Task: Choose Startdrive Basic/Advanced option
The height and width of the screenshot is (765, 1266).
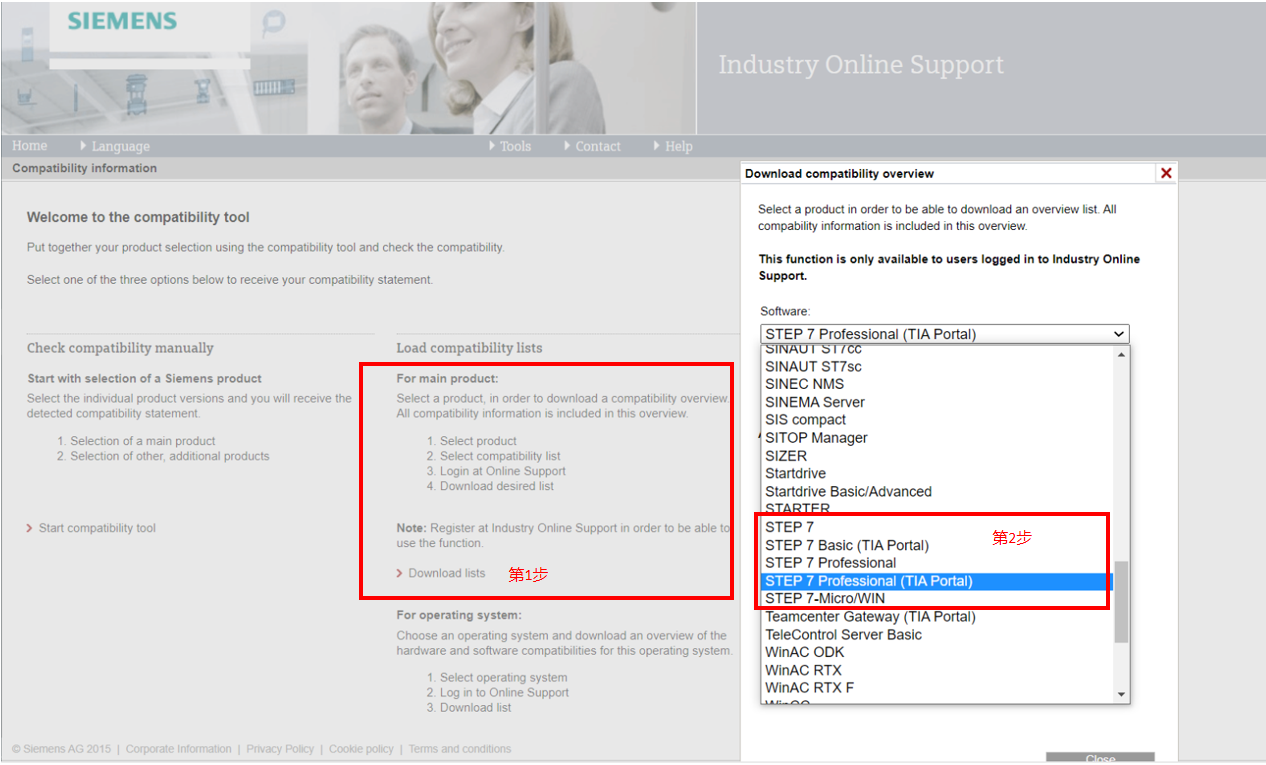Action: click(x=937, y=492)
